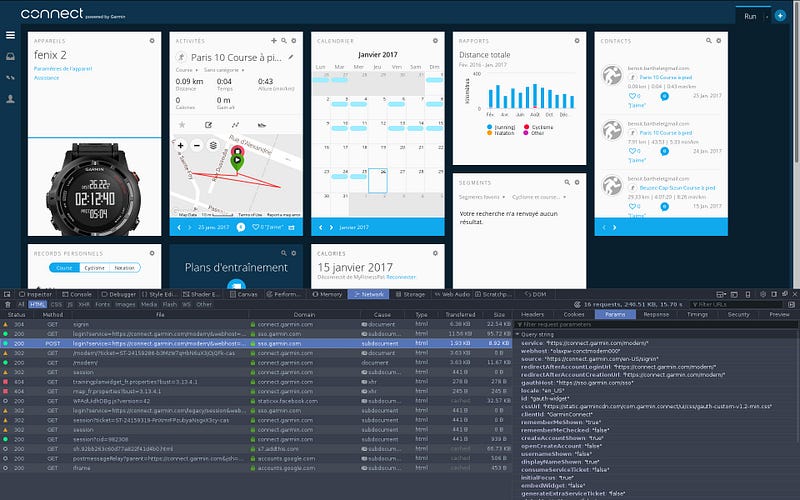The height and width of the screenshot is (500, 800).
Task: Toggle the Images network filter
Action: pyautogui.click(x=125, y=305)
